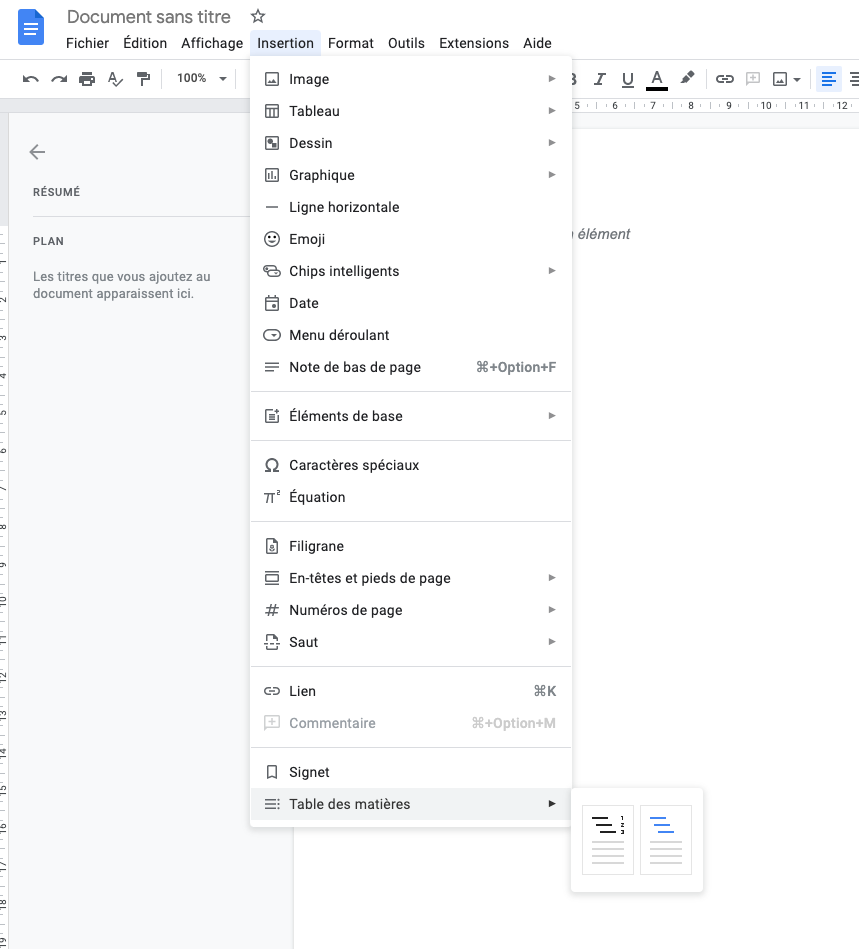Click the insert image toolbar icon
Screen dimensions: 859x949
780,79
